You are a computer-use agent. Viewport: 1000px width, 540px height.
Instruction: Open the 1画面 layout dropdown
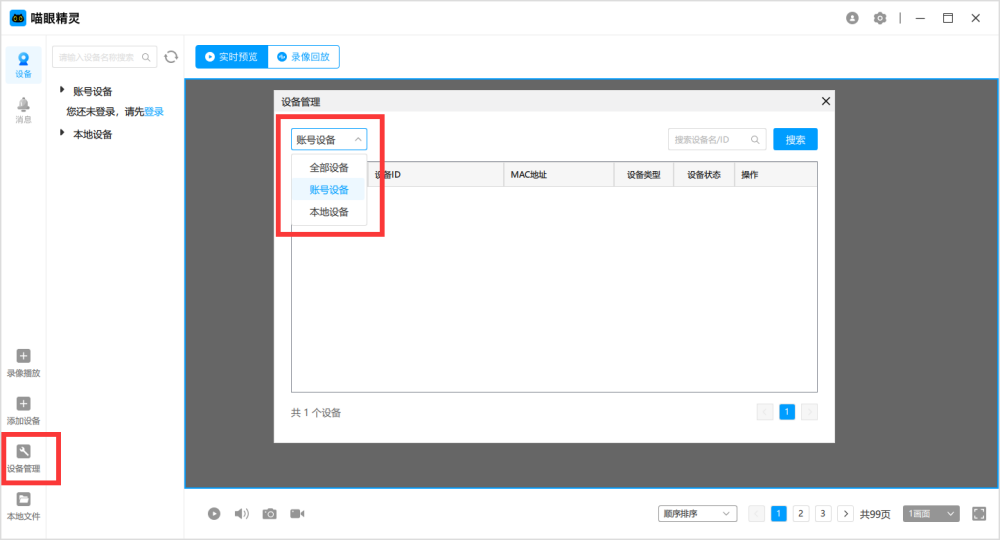(931, 513)
